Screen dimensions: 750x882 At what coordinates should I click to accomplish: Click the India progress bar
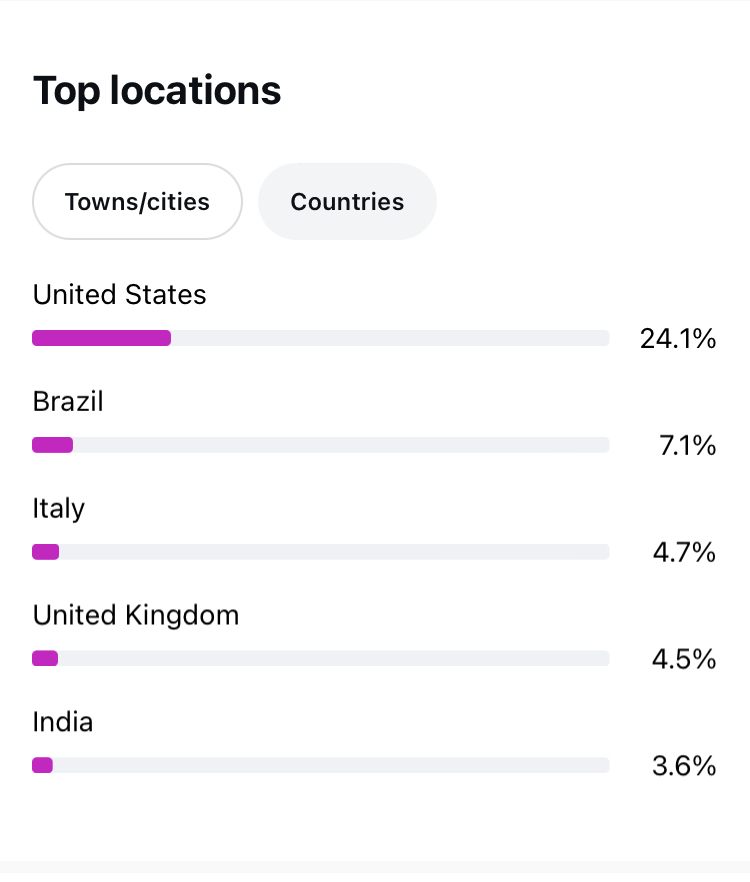[x=321, y=765]
